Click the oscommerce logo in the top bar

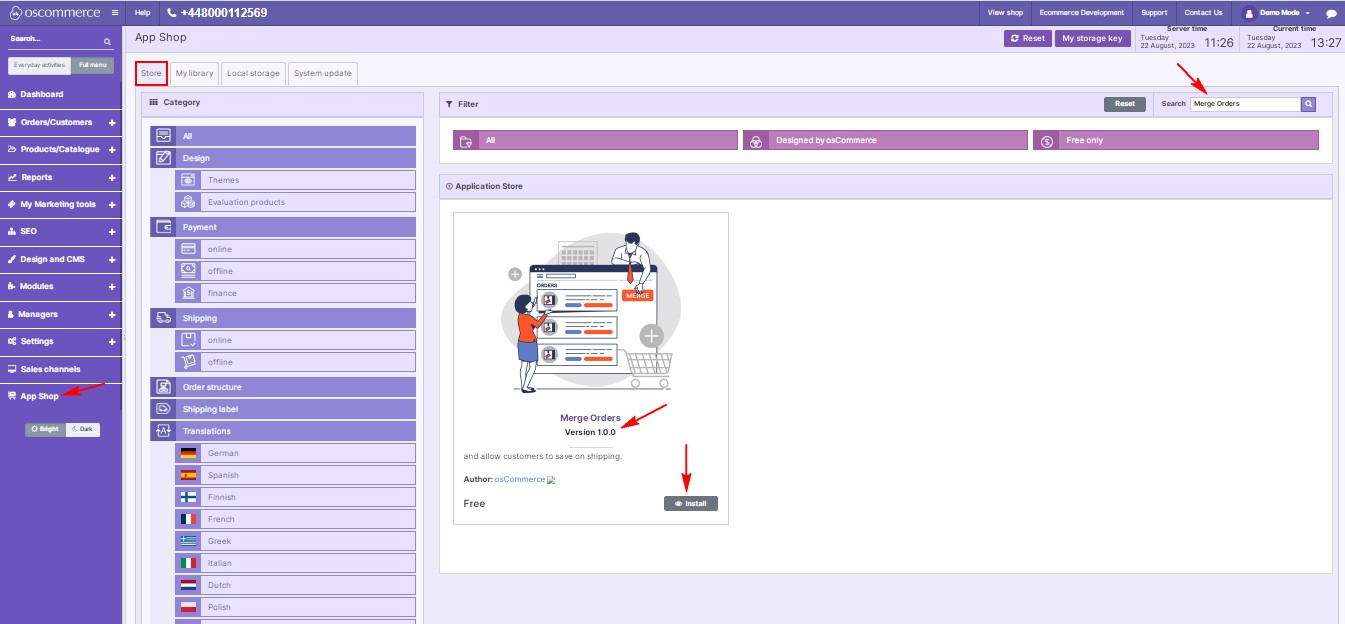(x=55, y=12)
